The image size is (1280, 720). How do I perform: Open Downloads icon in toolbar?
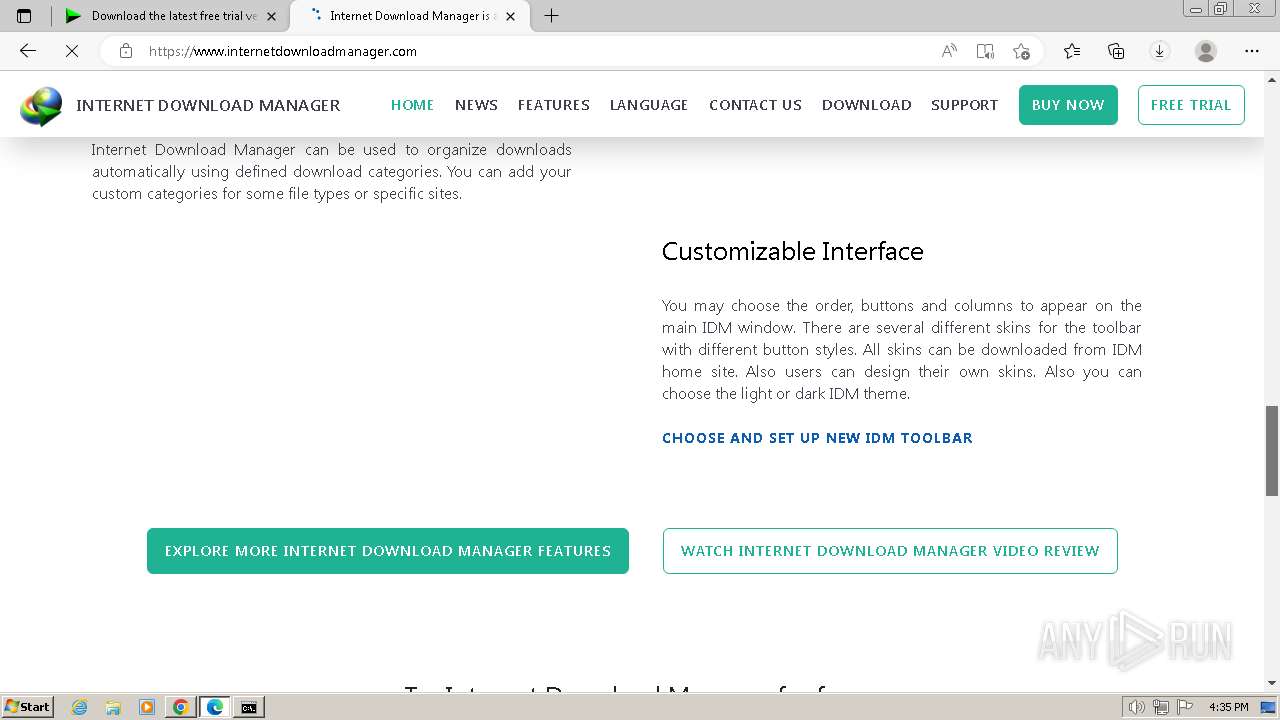(1160, 51)
